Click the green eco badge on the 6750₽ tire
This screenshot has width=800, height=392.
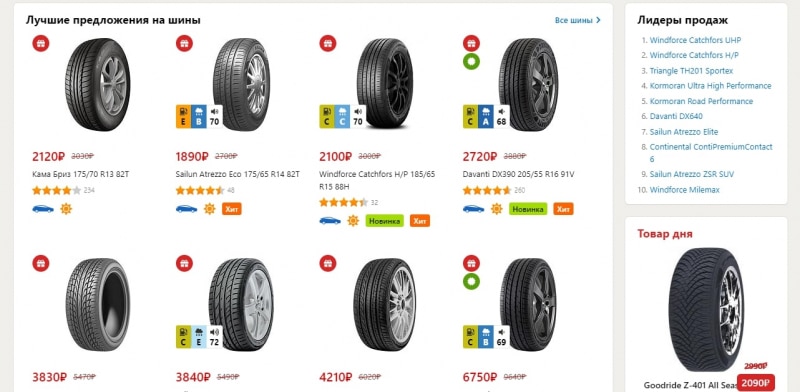(471, 282)
